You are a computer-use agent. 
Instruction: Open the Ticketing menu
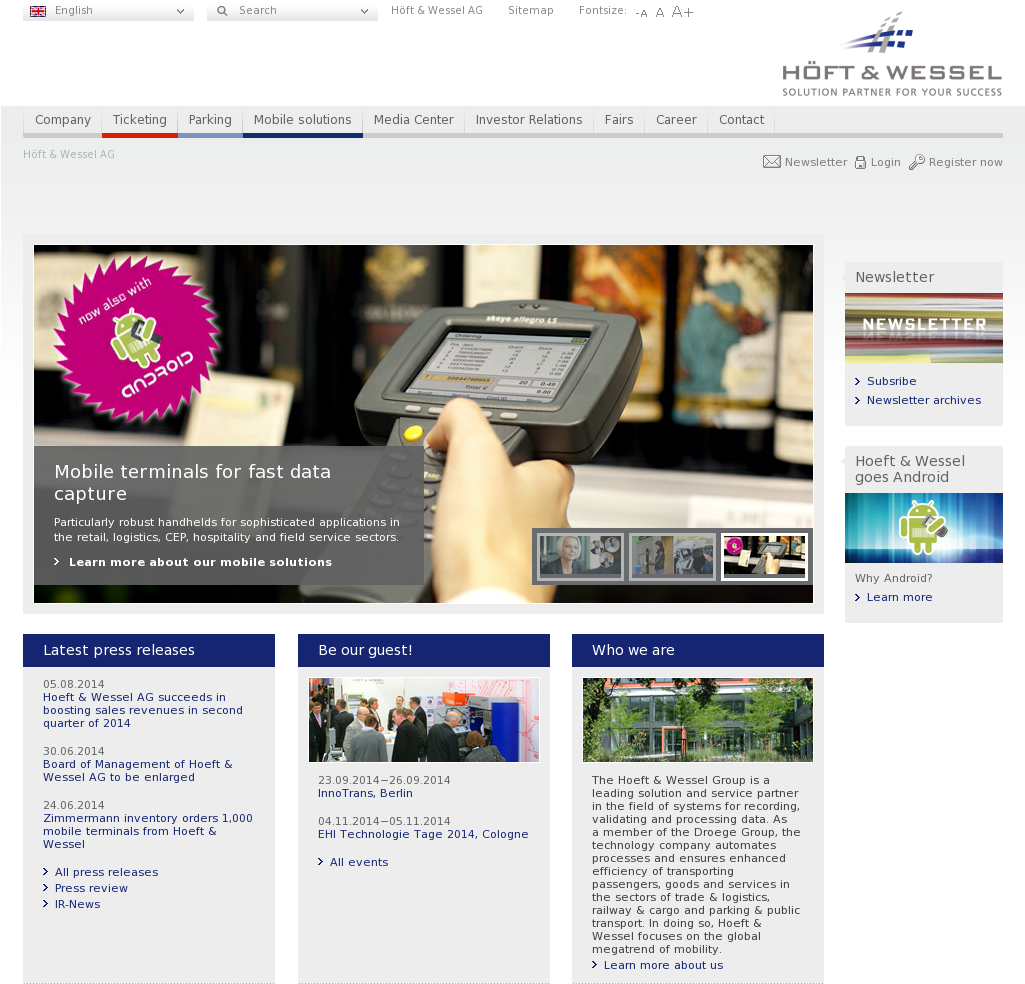139,120
